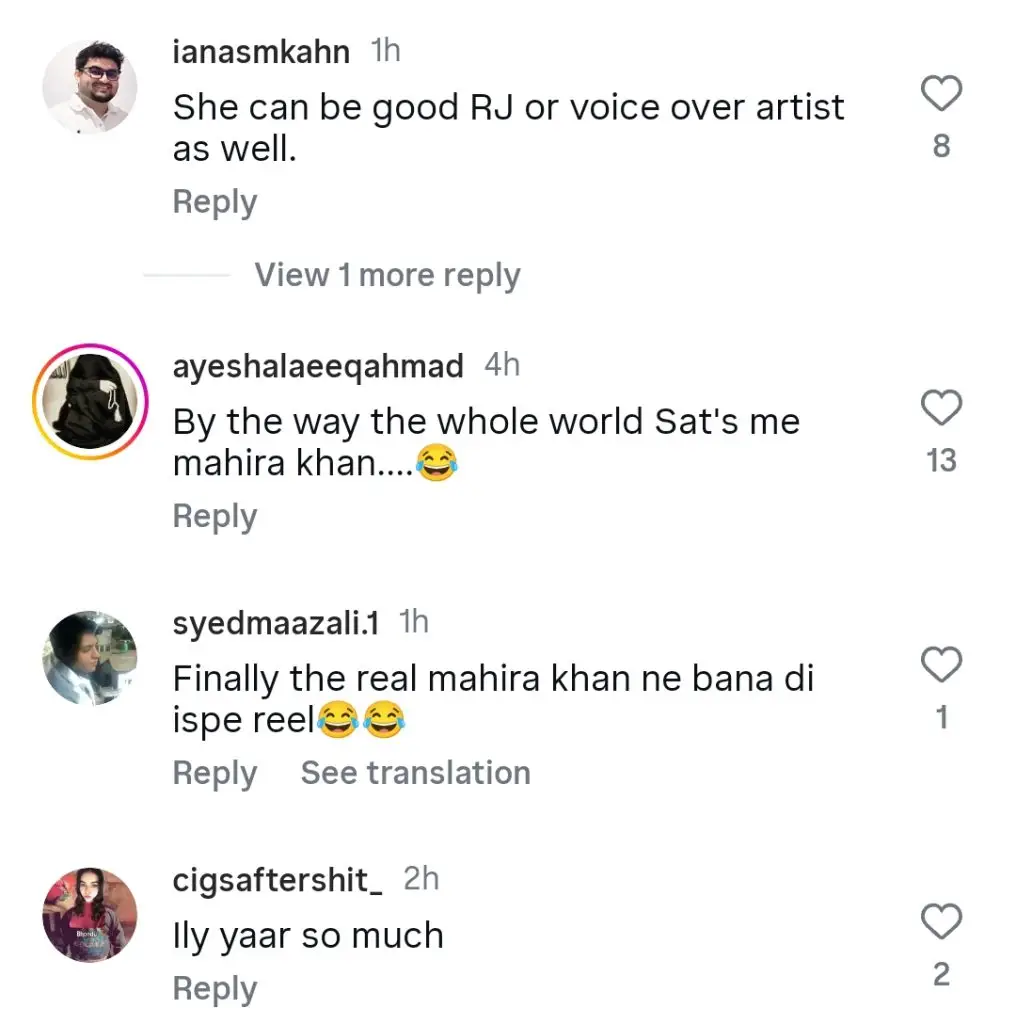Heart the comment by cigsaftershit_
Viewport: 1016px width, 1024px height.
tap(940, 922)
